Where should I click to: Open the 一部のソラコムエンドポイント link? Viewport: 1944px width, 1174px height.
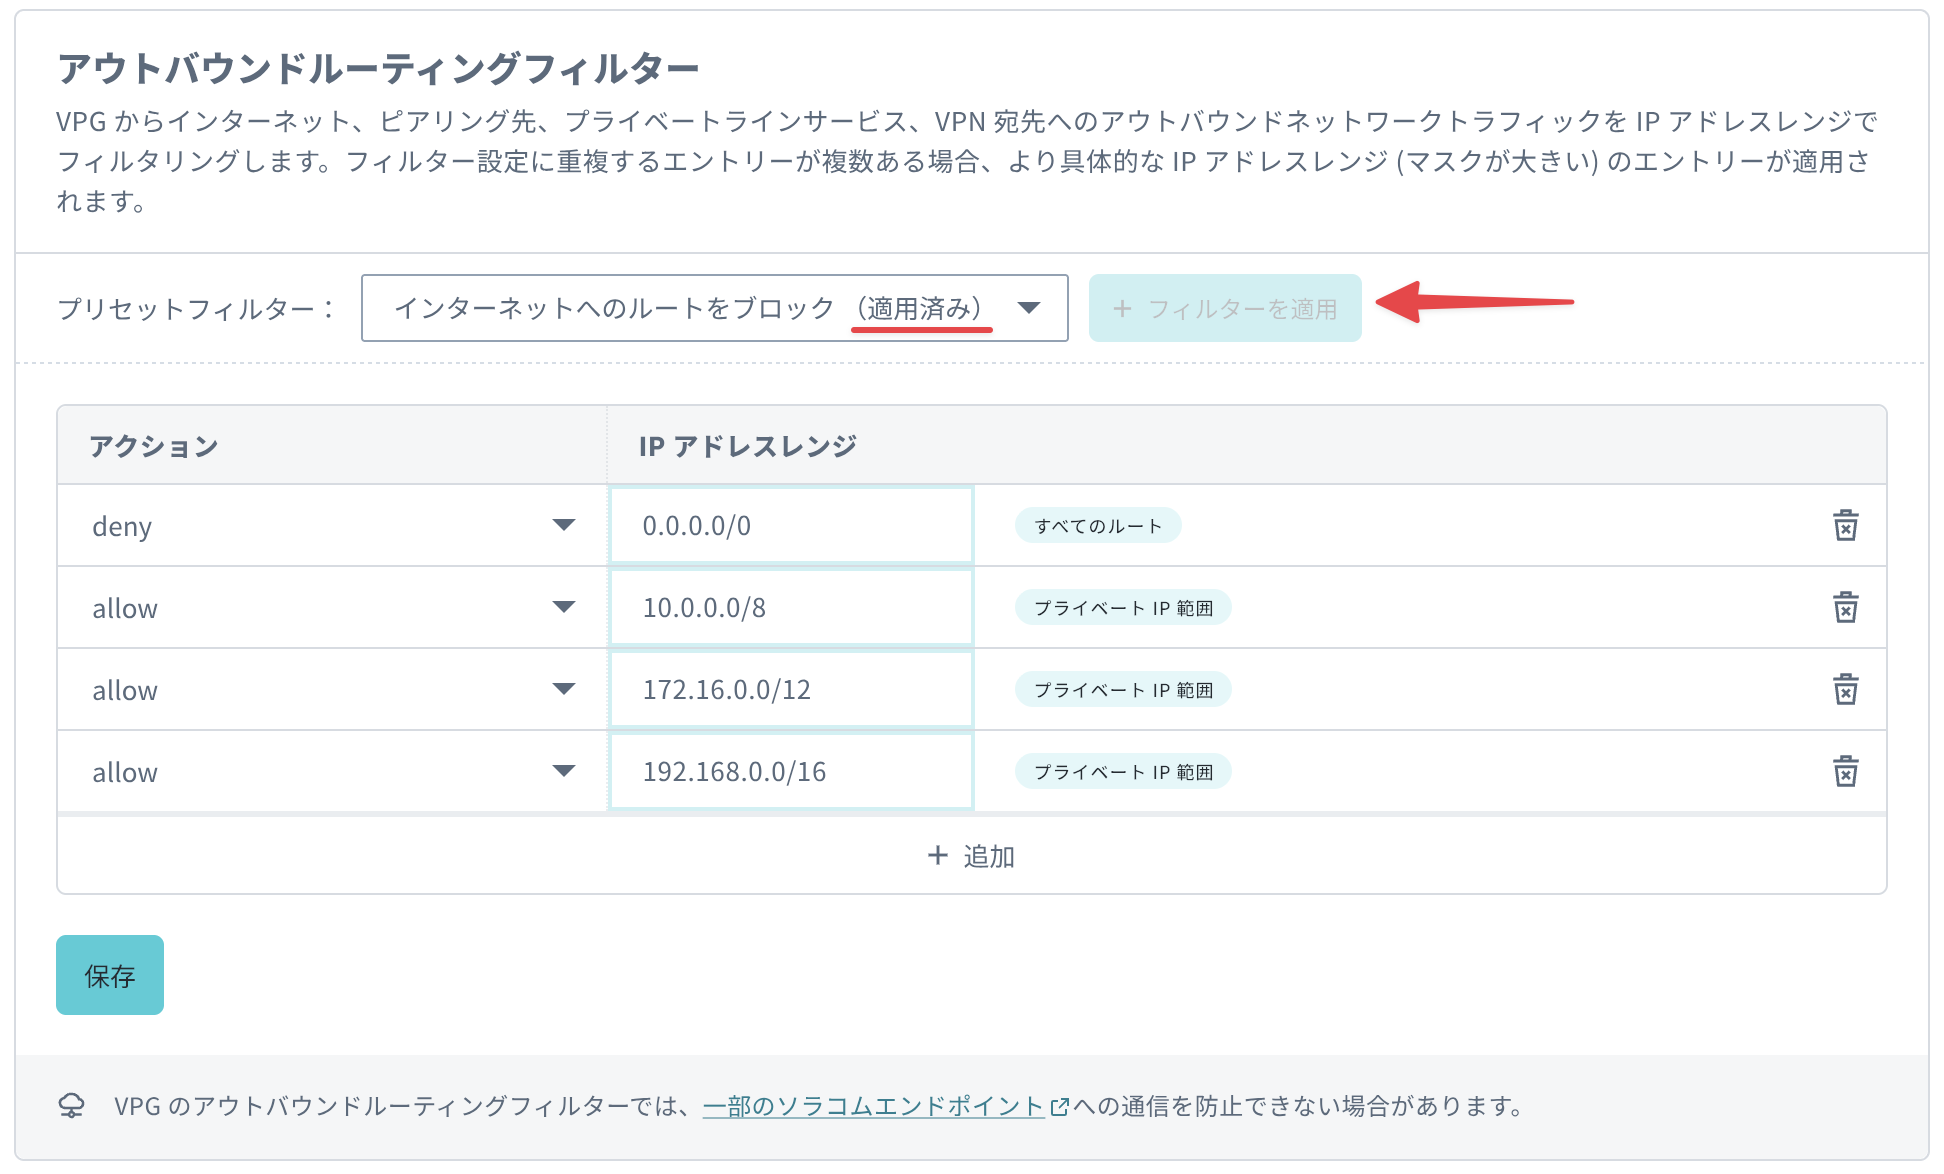click(x=875, y=1106)
